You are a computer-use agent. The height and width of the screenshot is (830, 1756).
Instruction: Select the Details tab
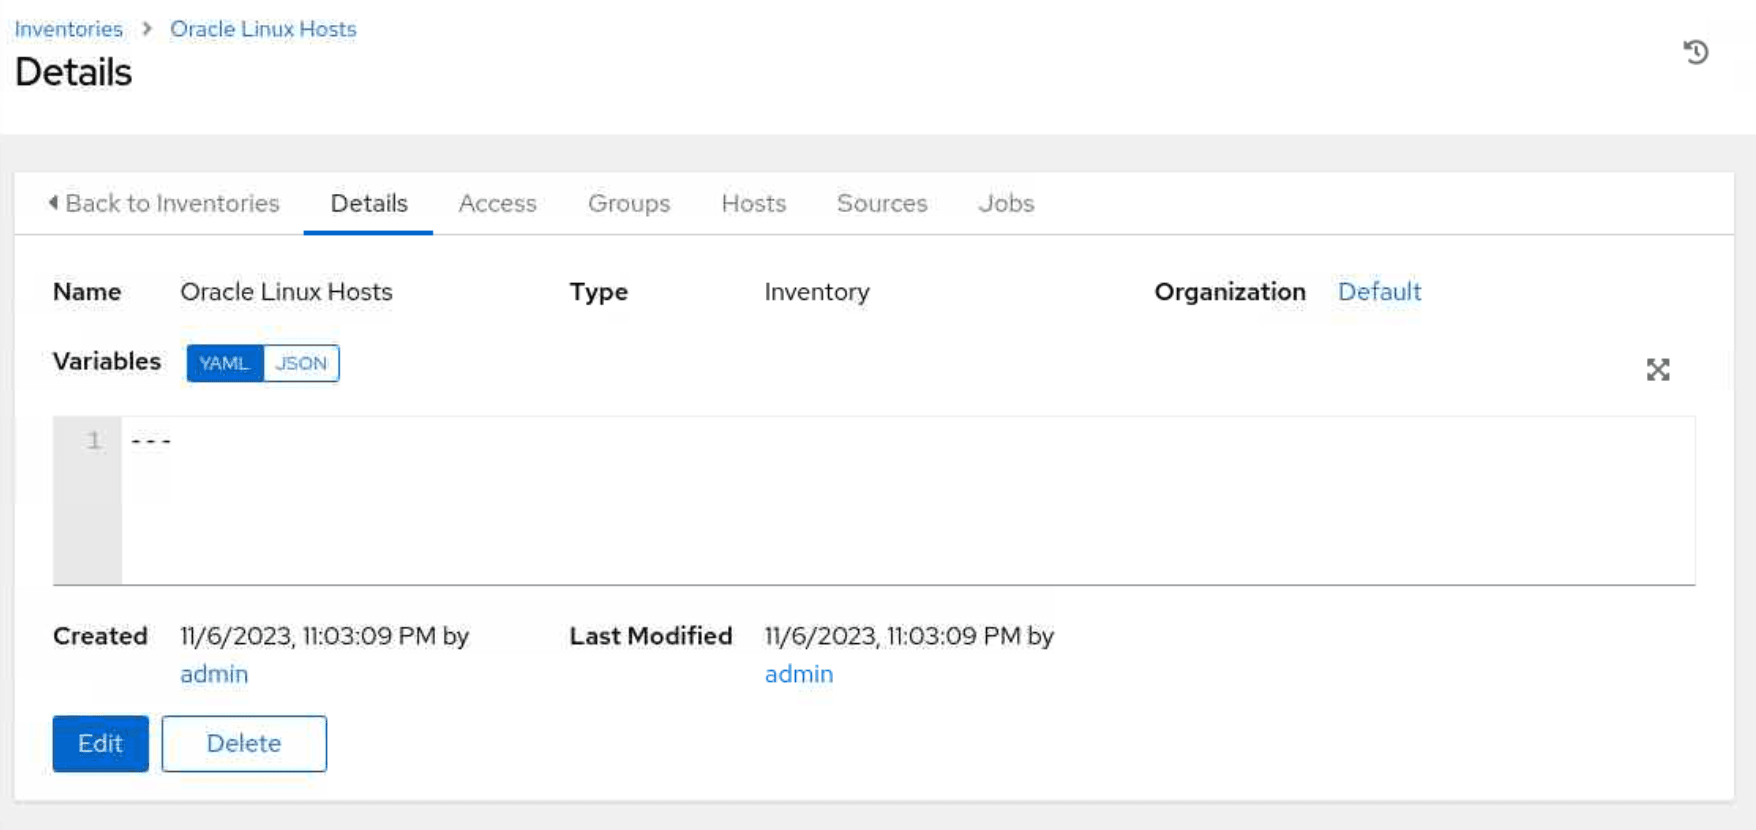(x=369, y=203)
